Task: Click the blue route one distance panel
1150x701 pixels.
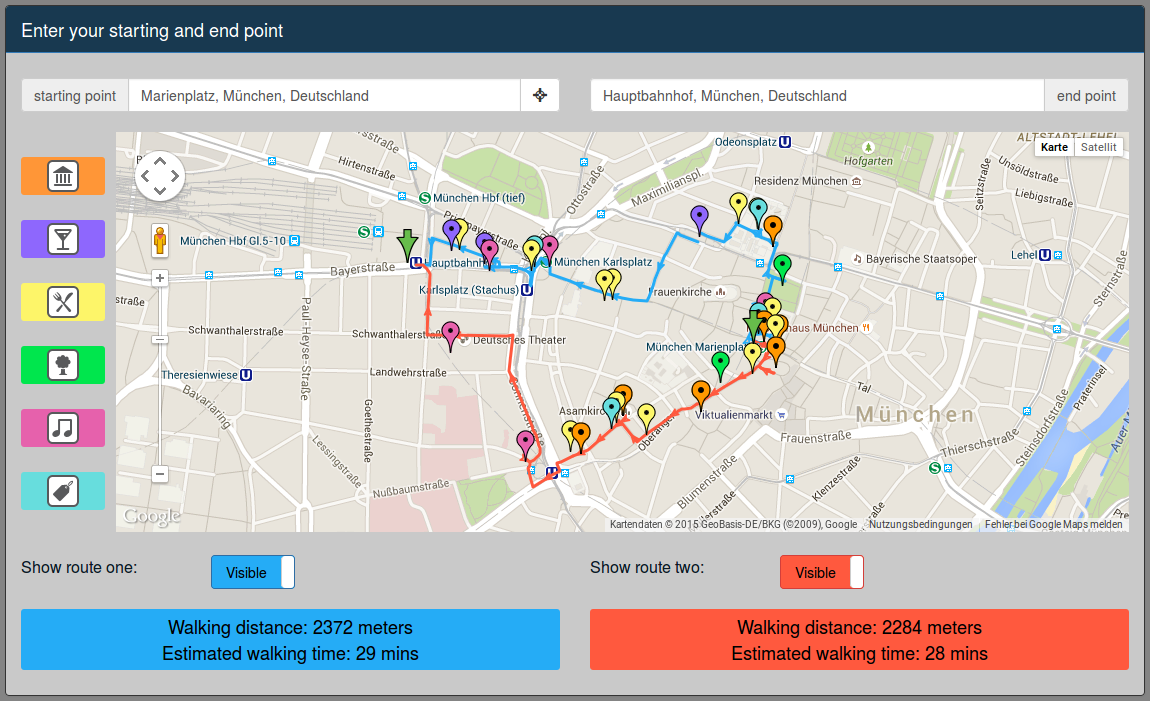Action: pyautogui.click(x=290, y=639)
